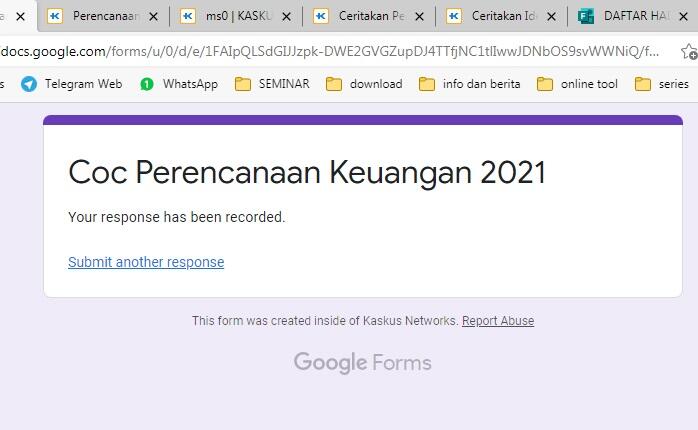Open the online tool bookmark folder
This screenshot has height=430, width=698.
coord(577,84)
